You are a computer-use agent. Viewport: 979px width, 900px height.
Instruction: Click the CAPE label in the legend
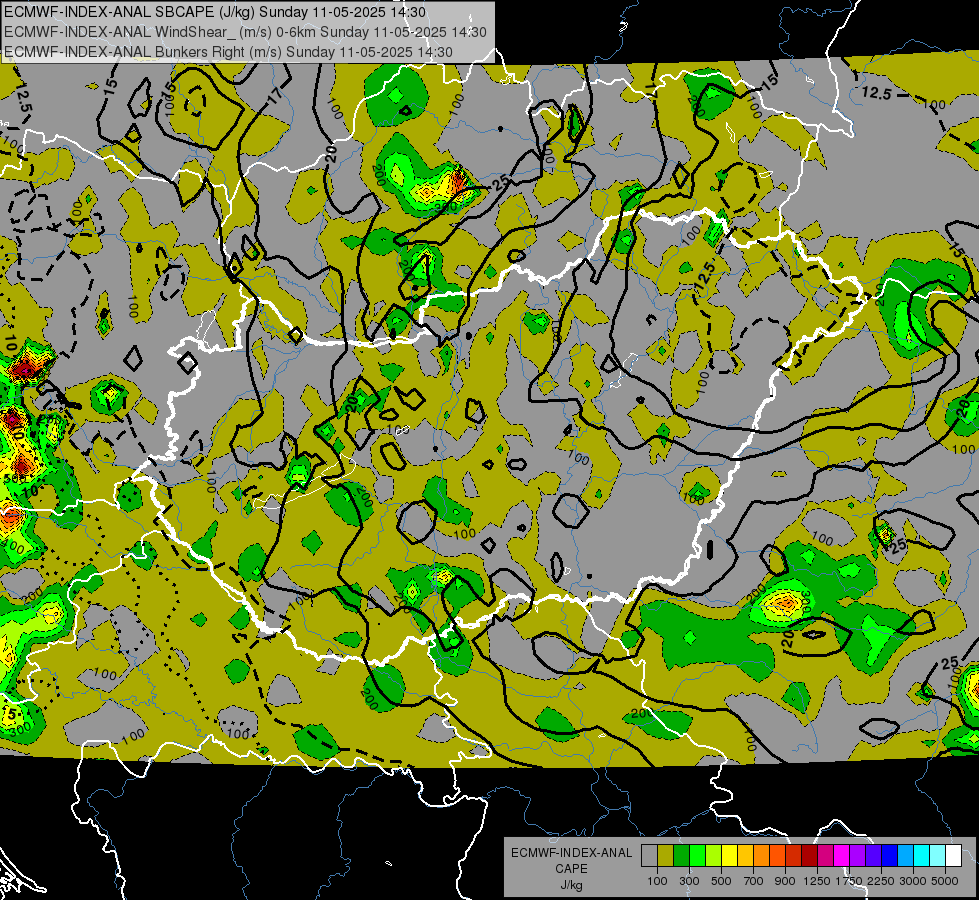[571, 869]
